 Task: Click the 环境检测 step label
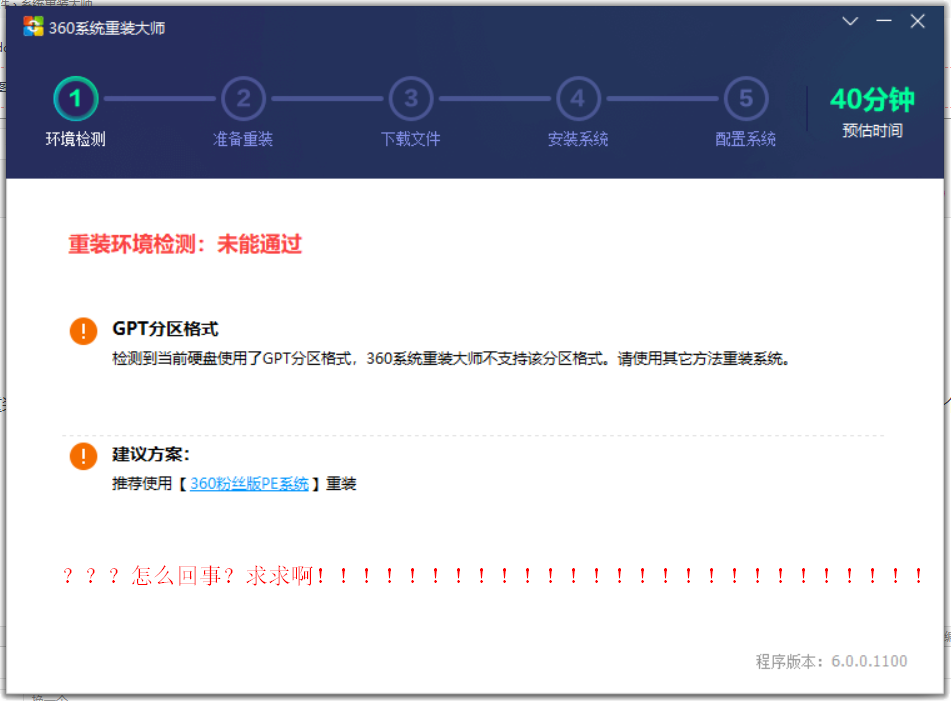(76, 139)
